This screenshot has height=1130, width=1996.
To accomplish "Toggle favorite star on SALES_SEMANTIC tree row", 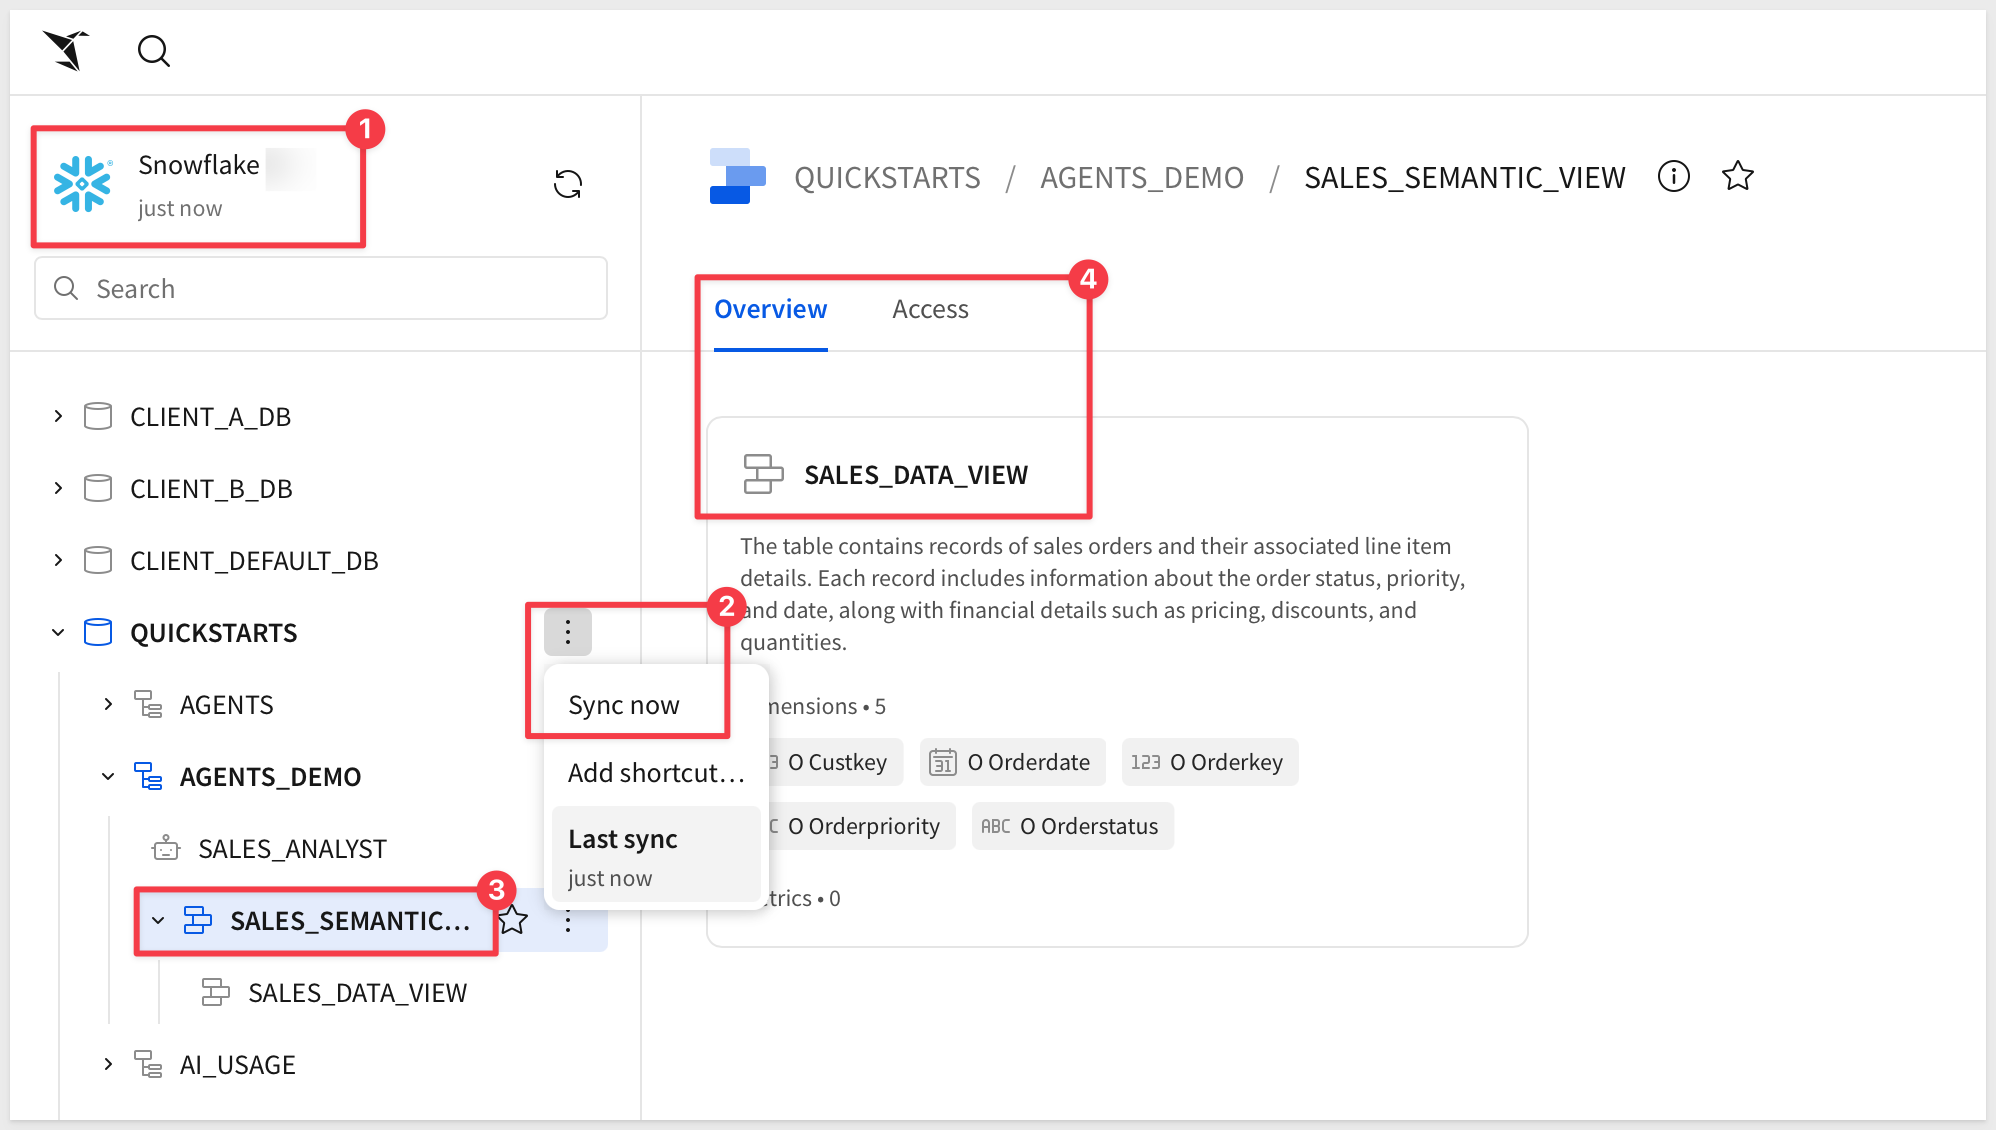I will coord(513,920).
